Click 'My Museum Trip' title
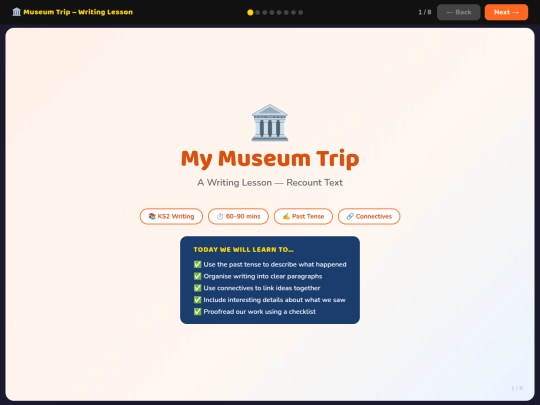The height and width of the screenshot is (405, 540). click(270, 159)
